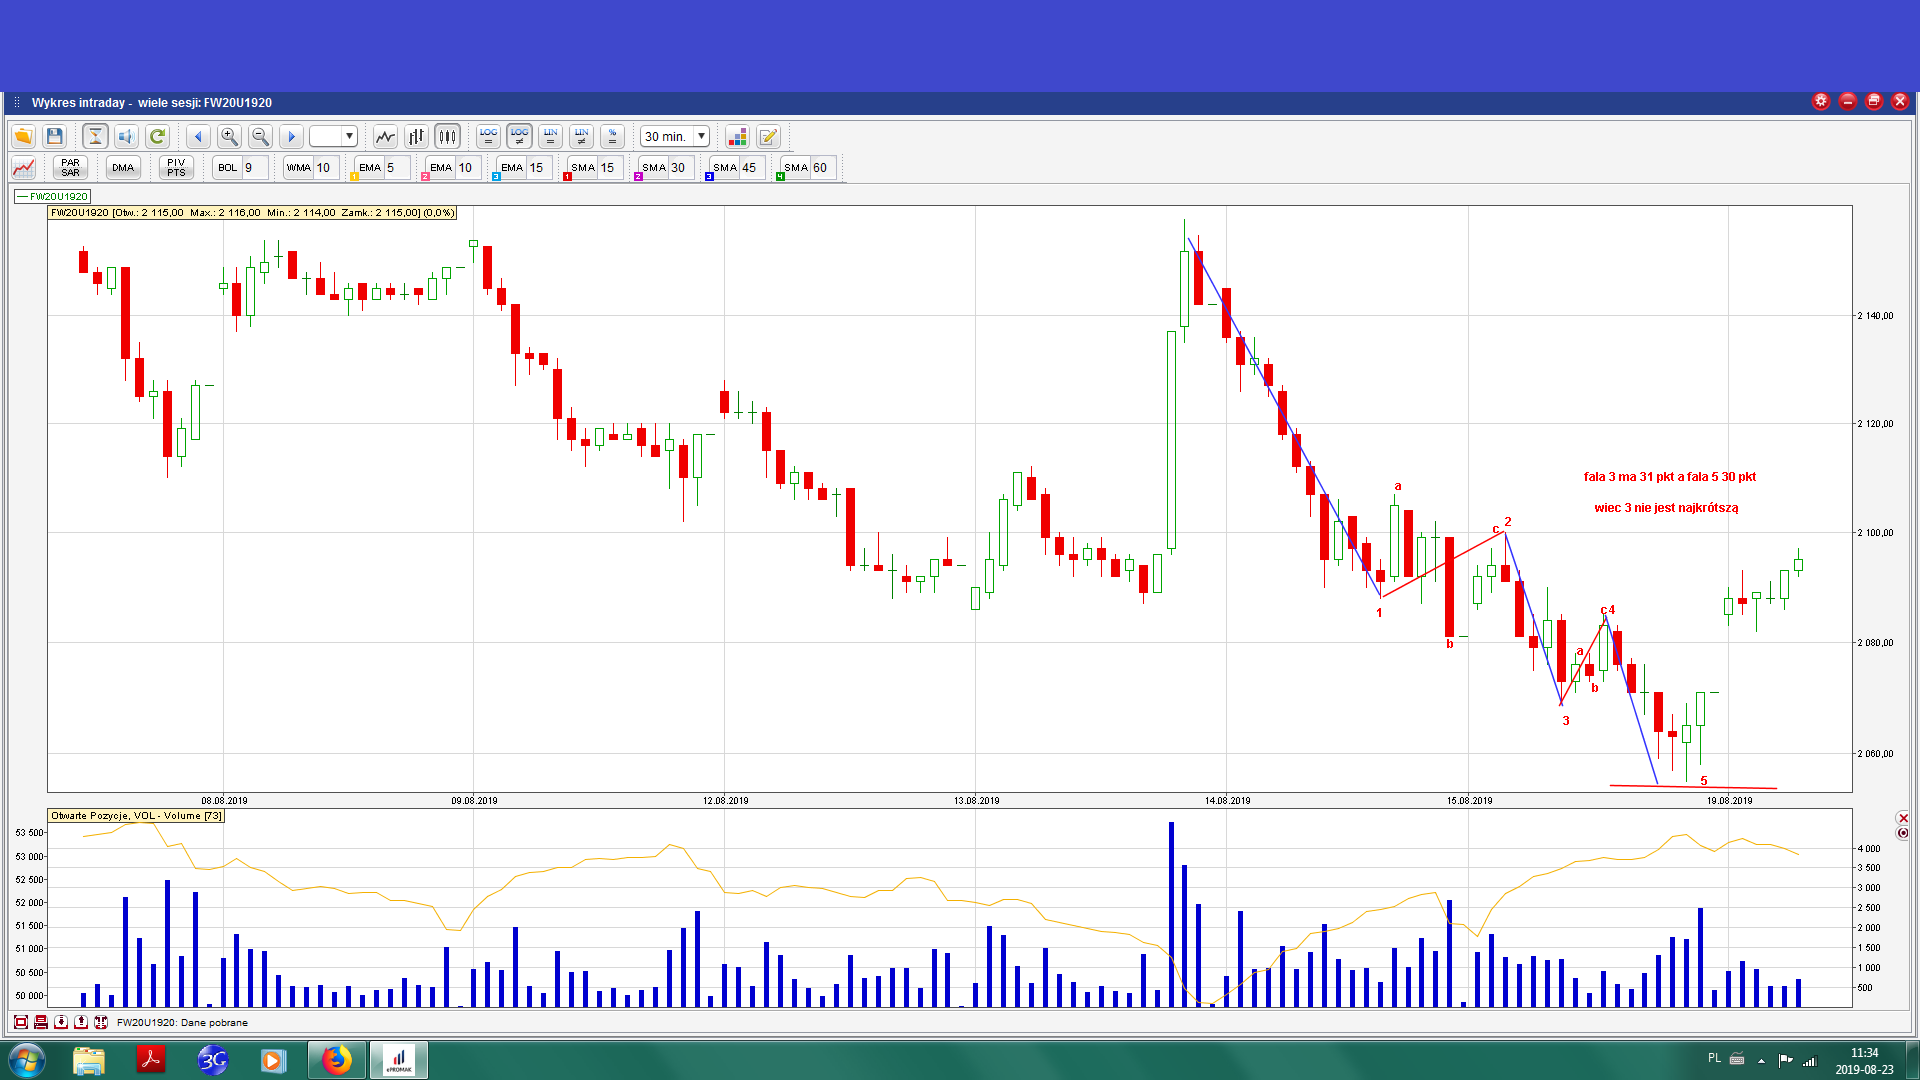Click the green refresh arrow icon

pos(157,136)
